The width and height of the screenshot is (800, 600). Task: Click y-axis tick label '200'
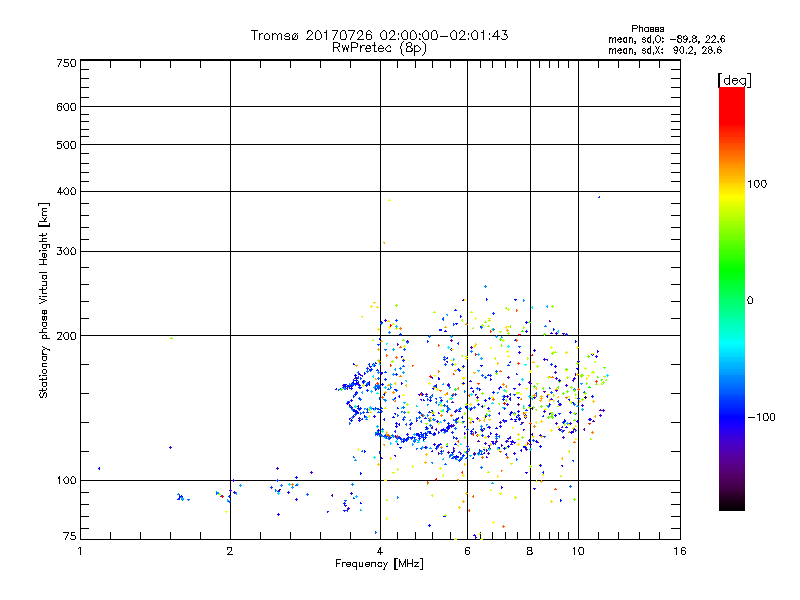[67, 336]
